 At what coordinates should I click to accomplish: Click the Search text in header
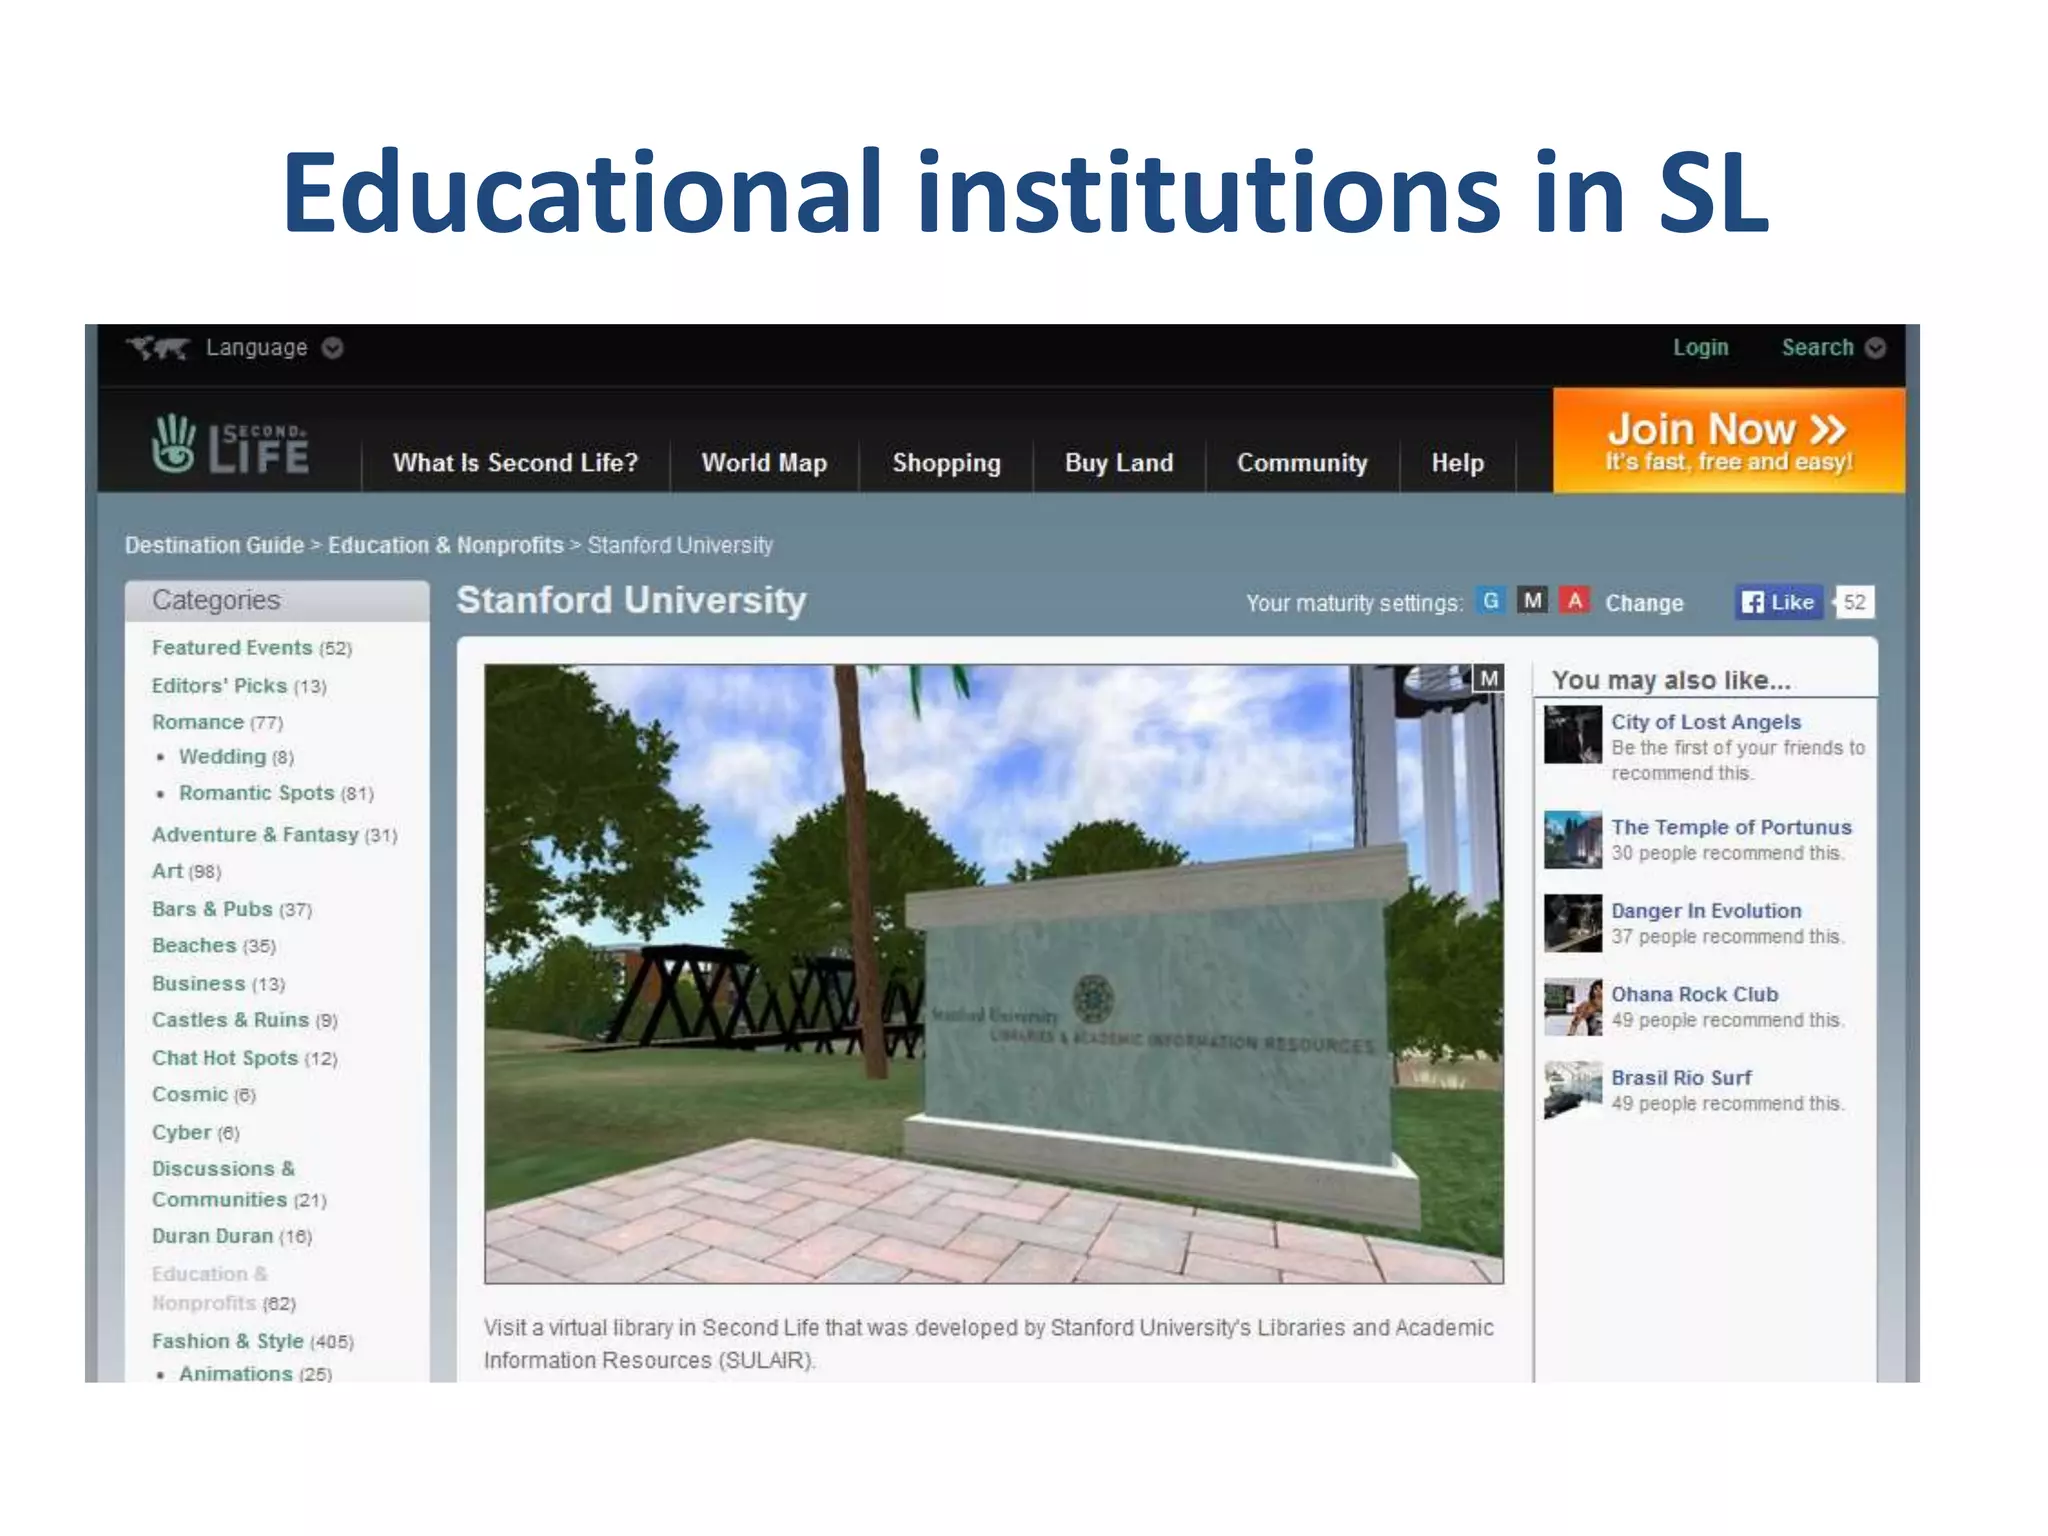pyautogui.click(x=1817, y=347)
